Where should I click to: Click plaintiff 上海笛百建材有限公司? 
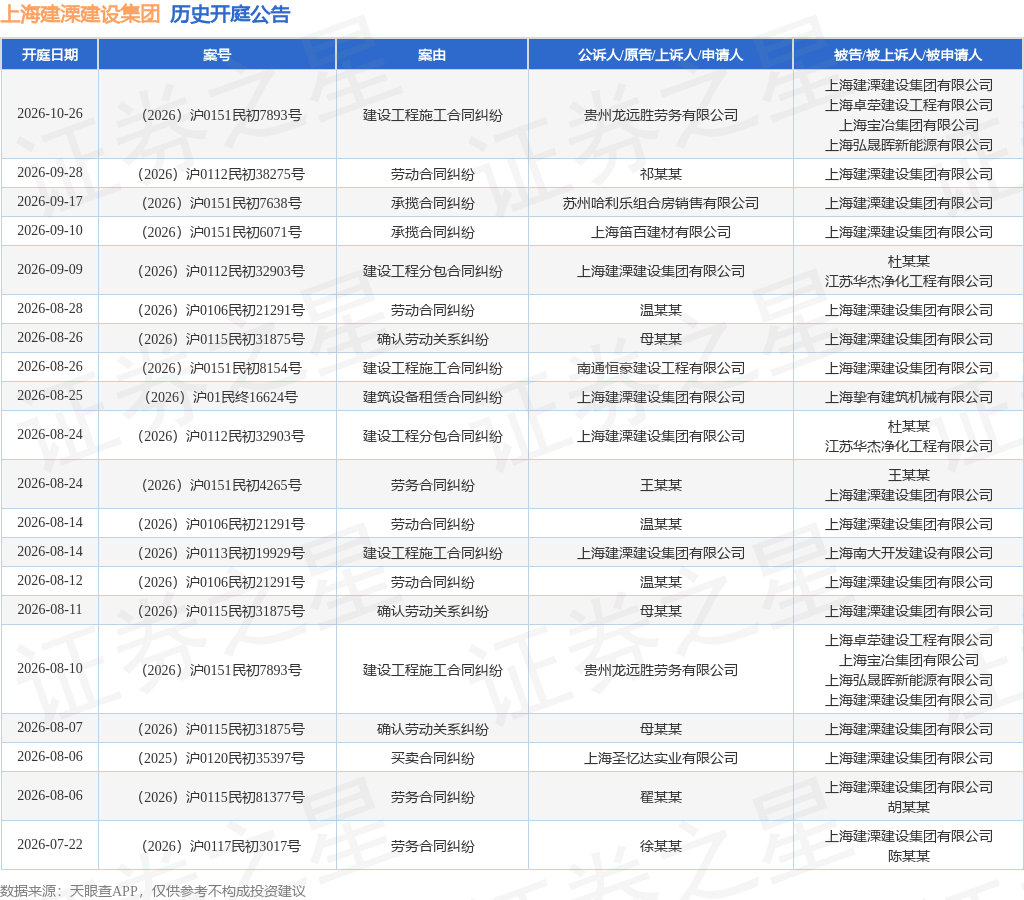(x=660, y=232)
